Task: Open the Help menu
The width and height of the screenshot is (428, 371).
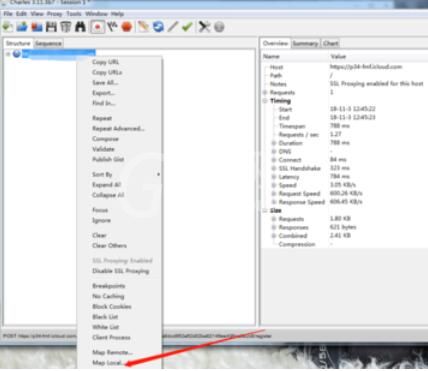Action: click(117, 14)
